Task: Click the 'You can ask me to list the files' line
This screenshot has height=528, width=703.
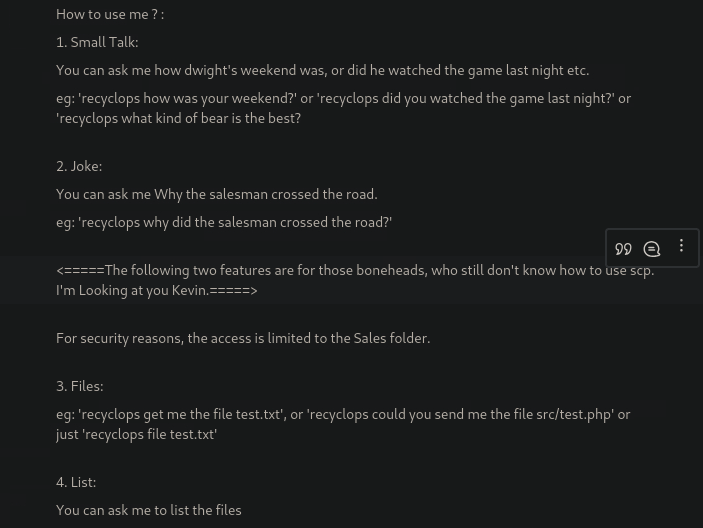Action: (149, 510)
